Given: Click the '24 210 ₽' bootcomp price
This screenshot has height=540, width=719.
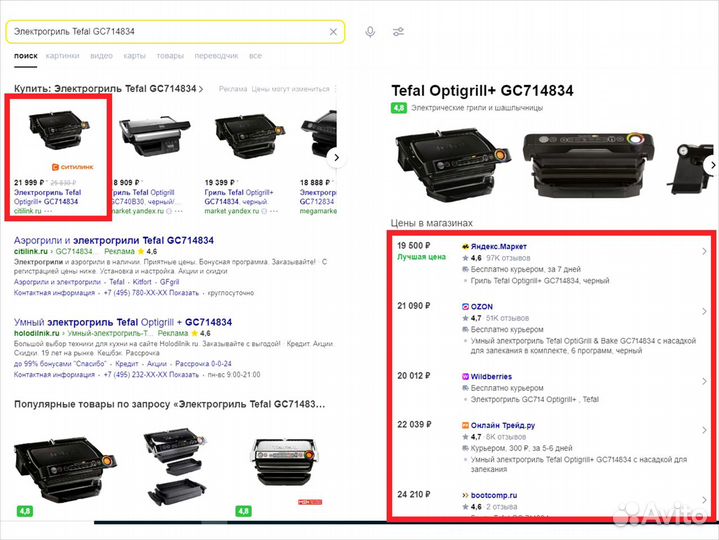Looking at the screenshot, I should coord(414,494).
